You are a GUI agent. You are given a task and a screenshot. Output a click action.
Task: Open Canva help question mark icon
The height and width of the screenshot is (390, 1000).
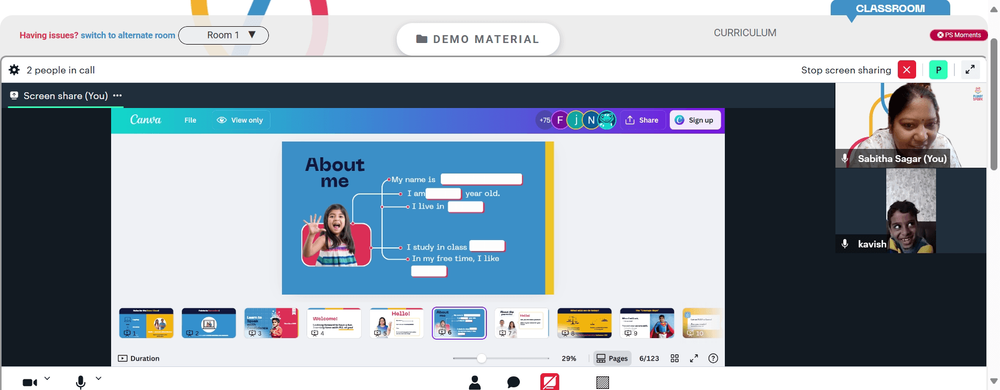tap(713, 359)
